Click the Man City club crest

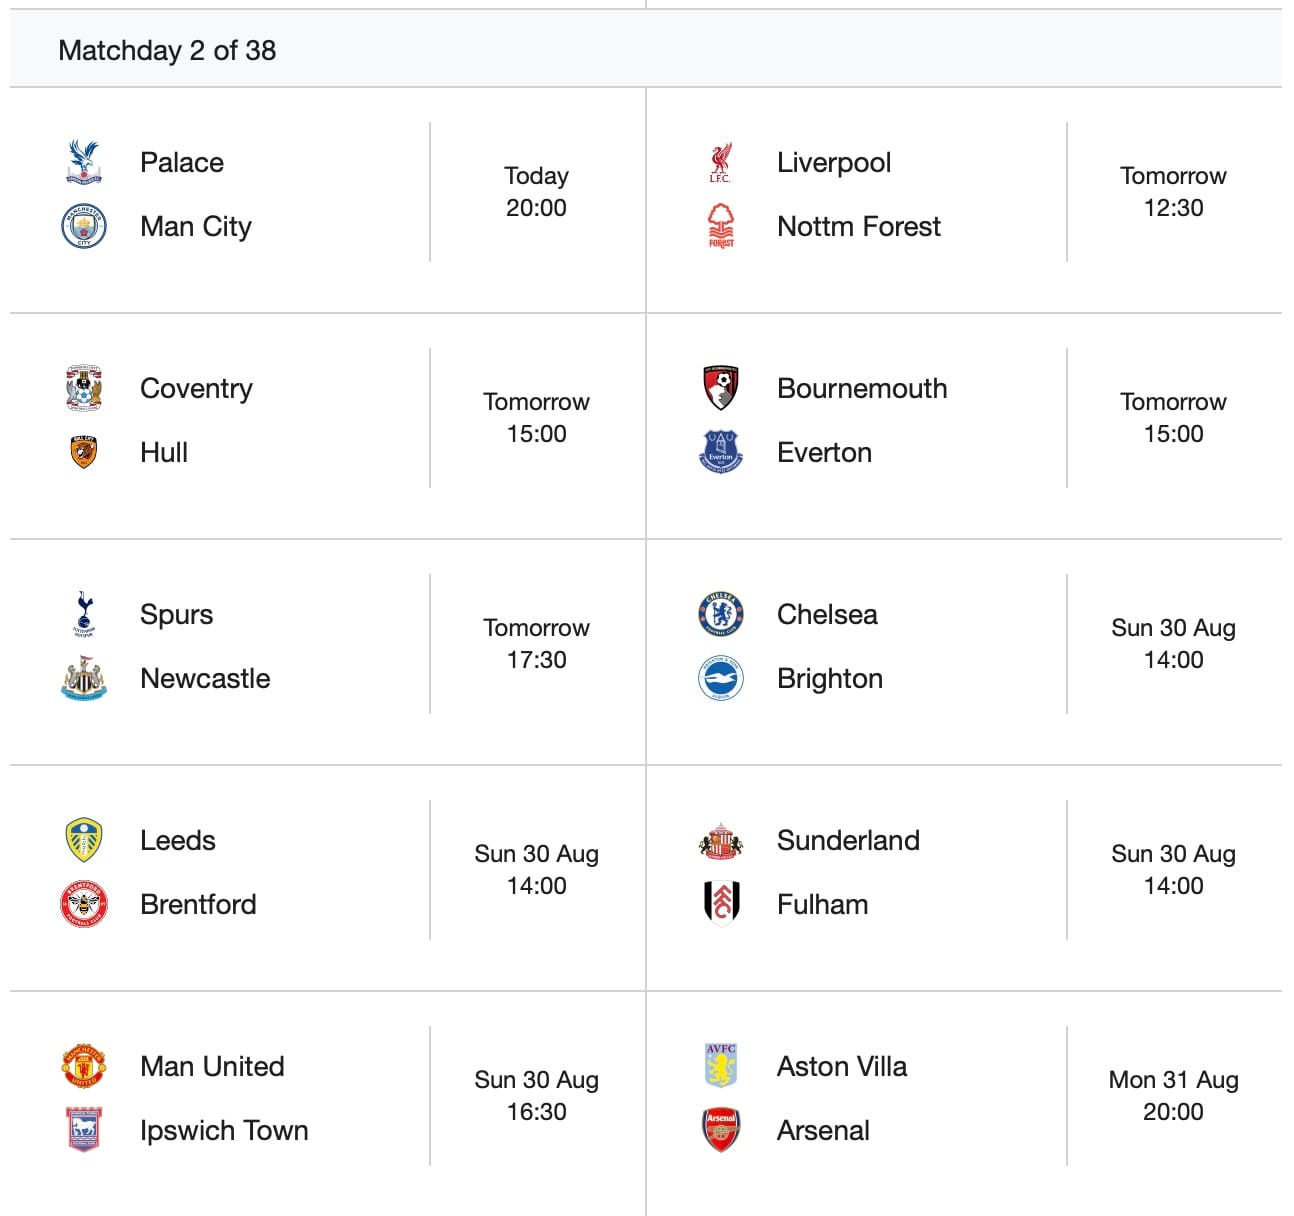tap(84, 226)
